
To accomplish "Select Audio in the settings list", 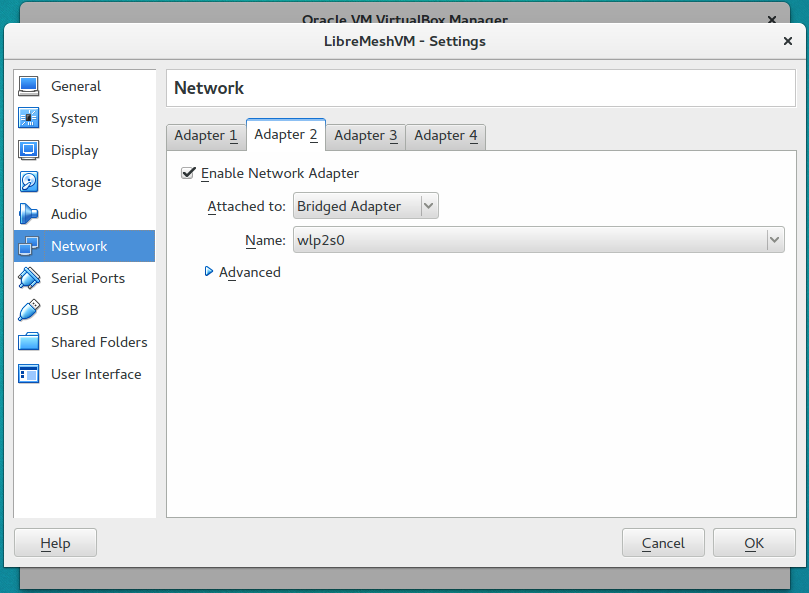I will tap(85, 214).
